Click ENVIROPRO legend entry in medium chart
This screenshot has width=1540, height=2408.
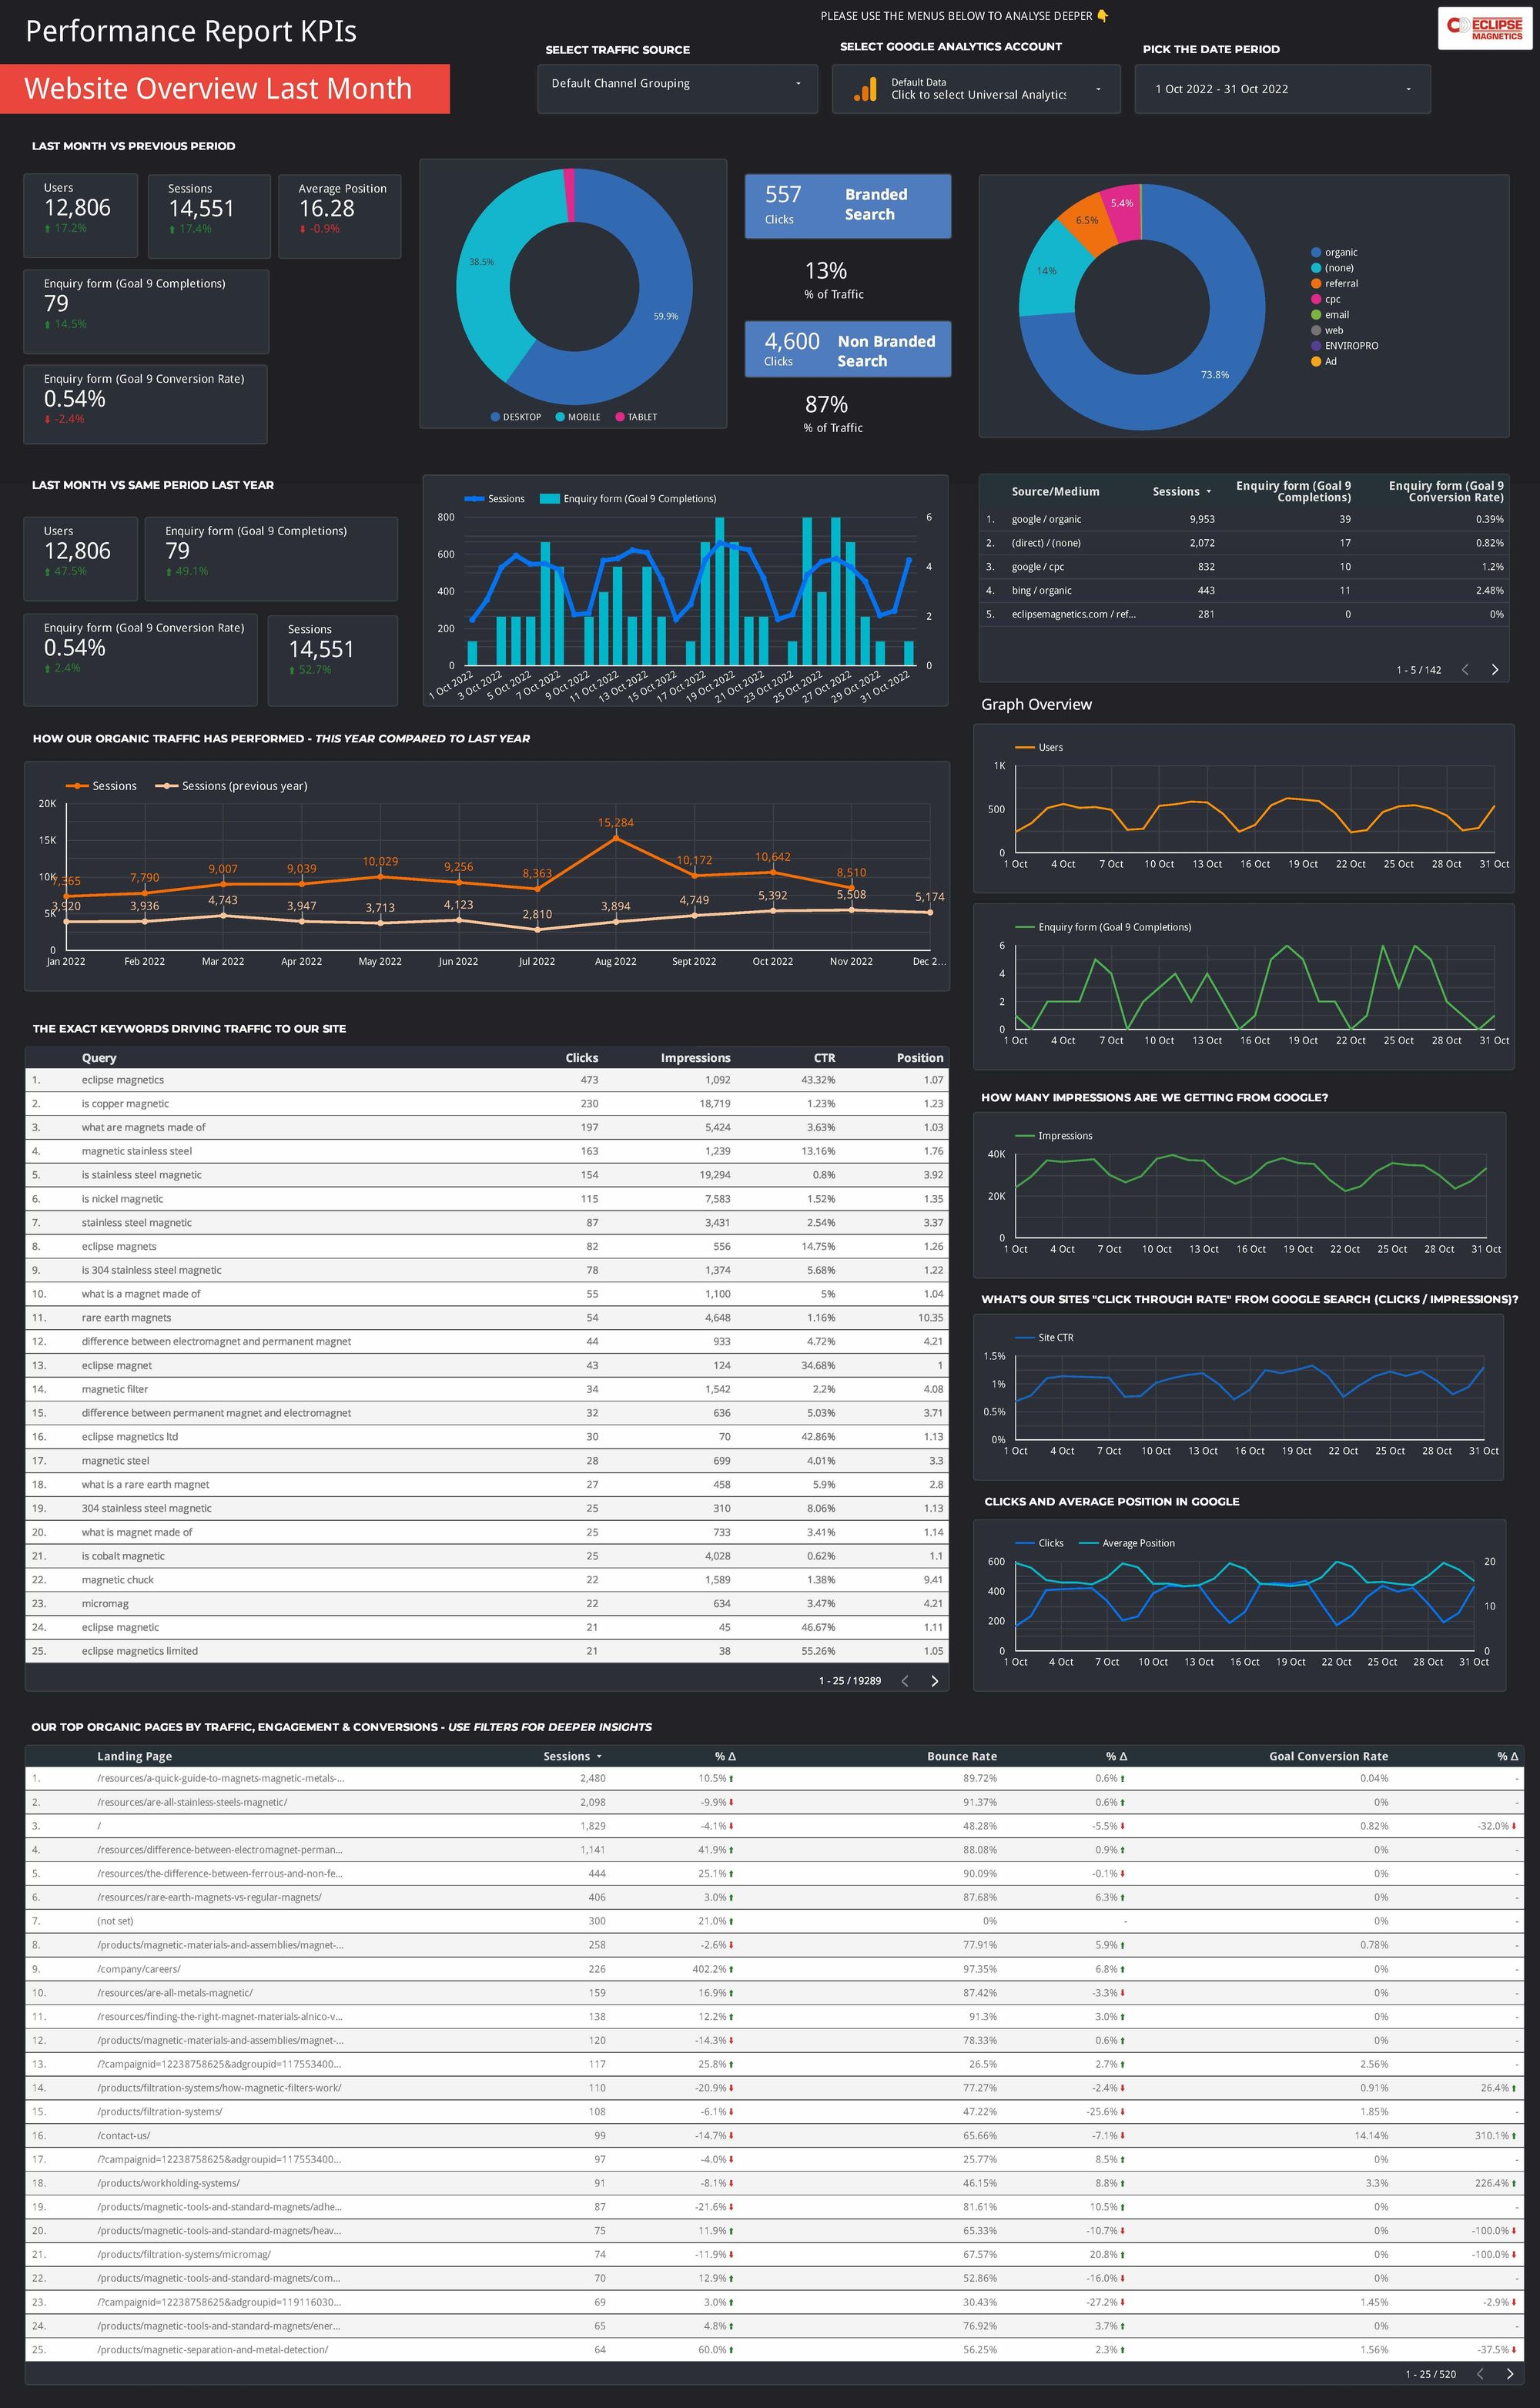pyautogui.click(x=1344, y=346)
